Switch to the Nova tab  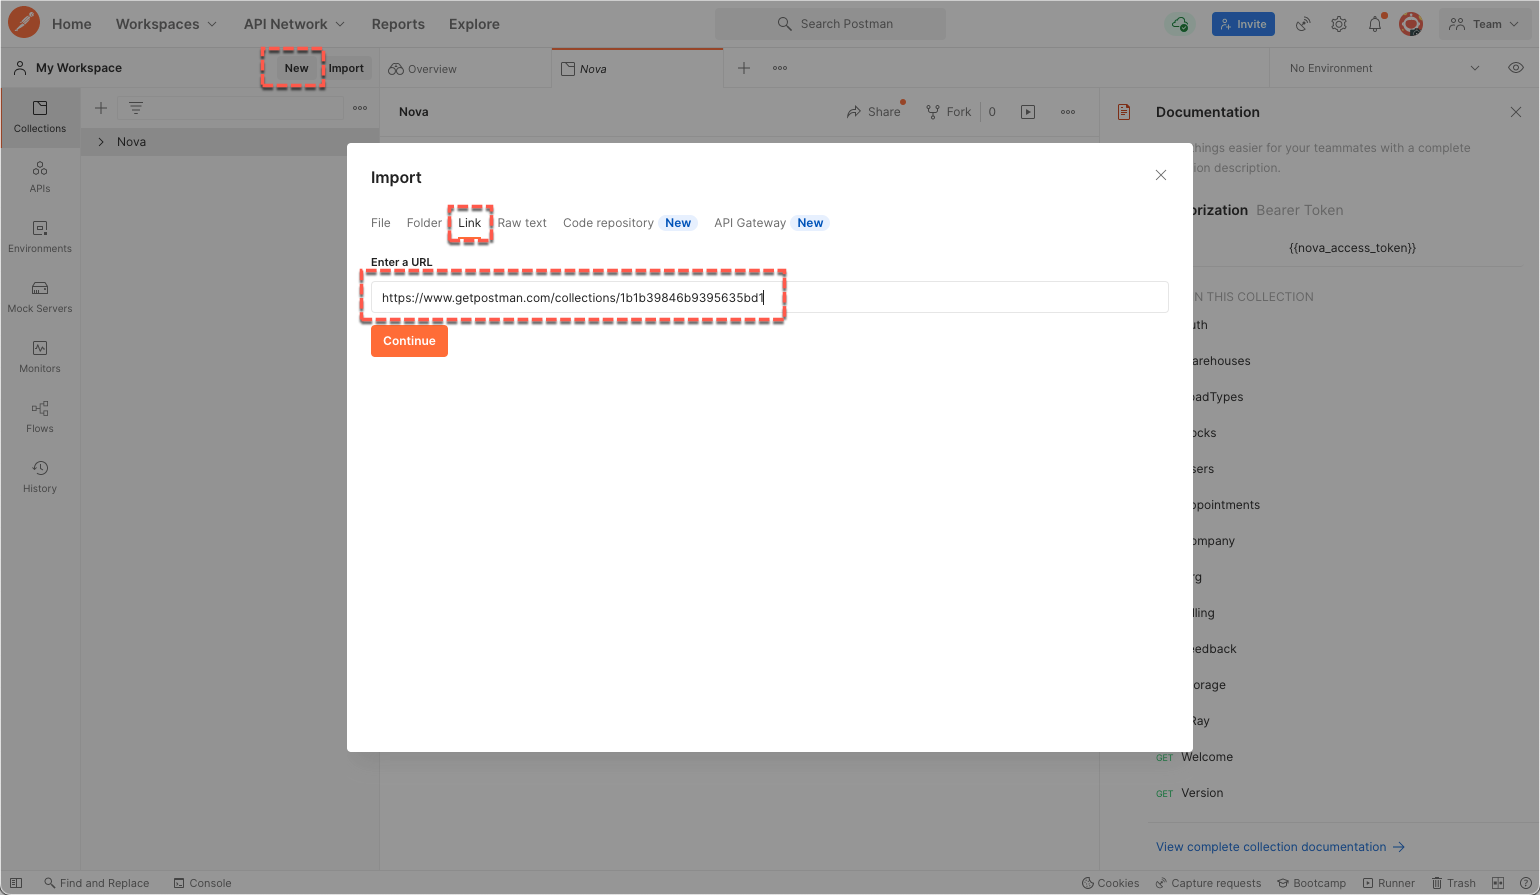pyautogui.click(x=637, y=69)
